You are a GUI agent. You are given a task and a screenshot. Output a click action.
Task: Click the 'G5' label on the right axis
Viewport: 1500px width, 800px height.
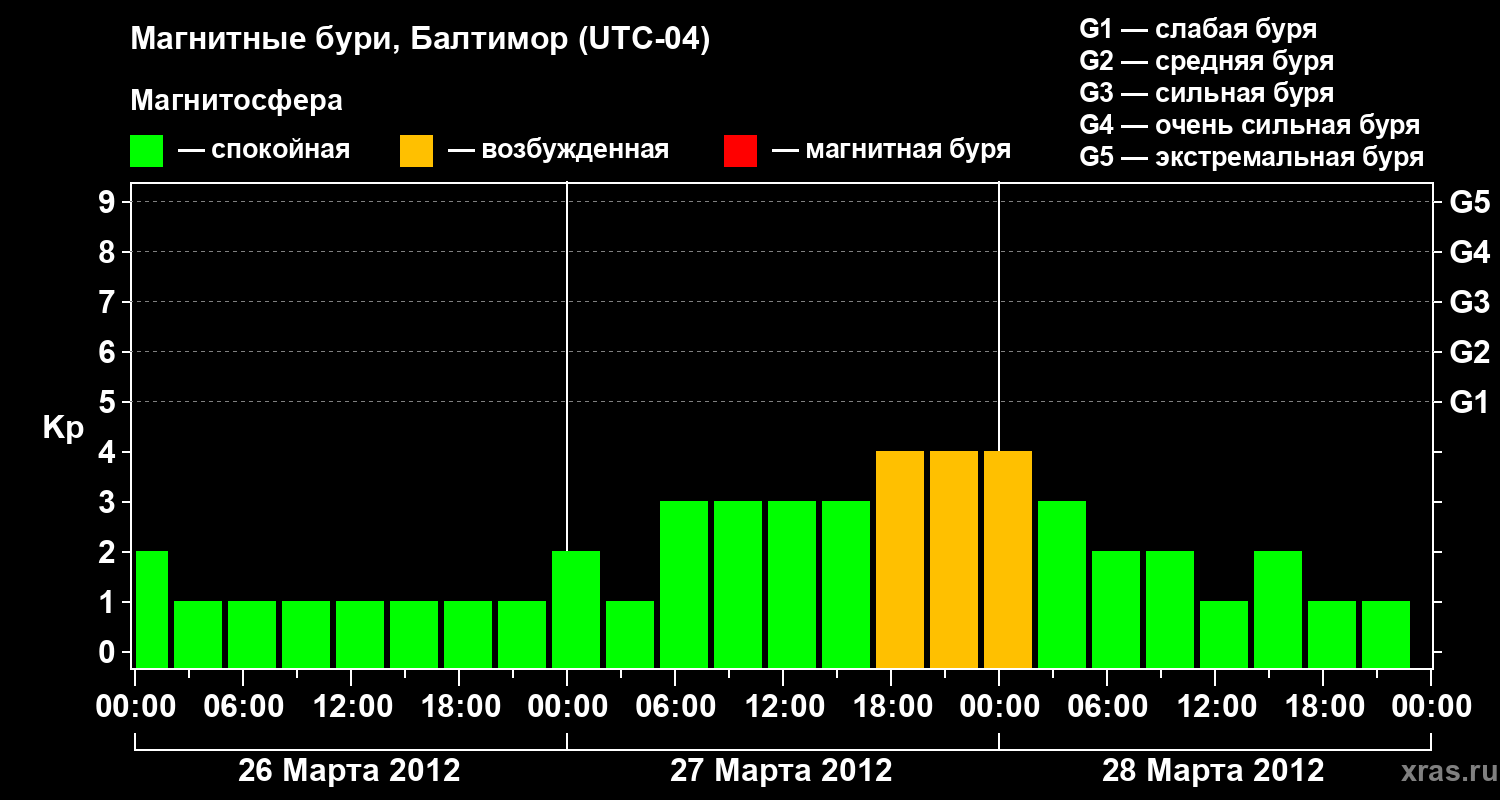1469,203
